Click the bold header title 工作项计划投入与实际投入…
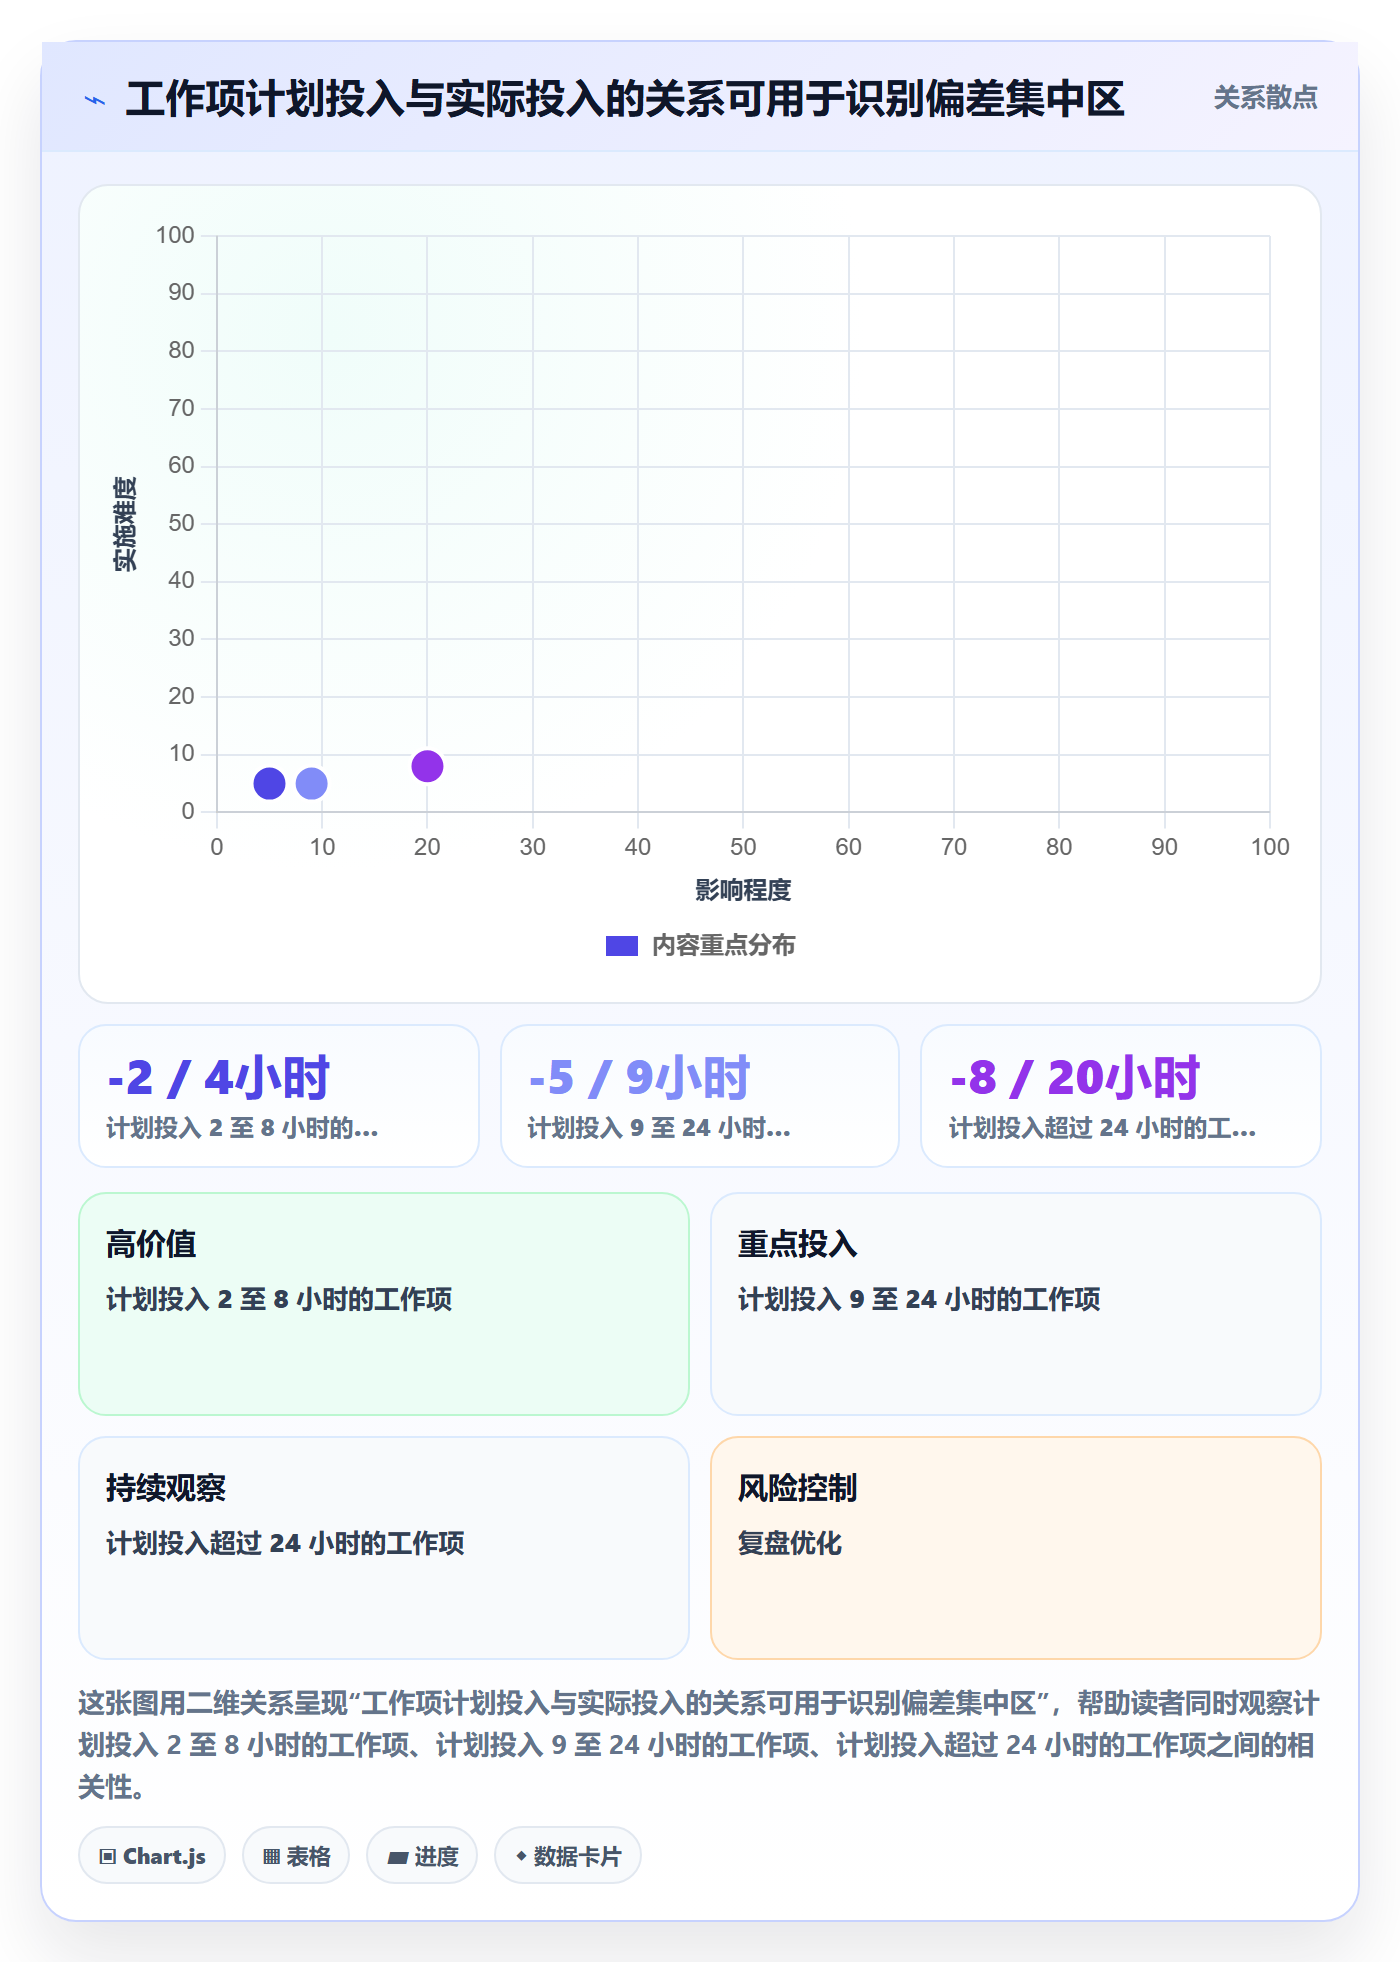The image size is (1400, 1962). 625,99
